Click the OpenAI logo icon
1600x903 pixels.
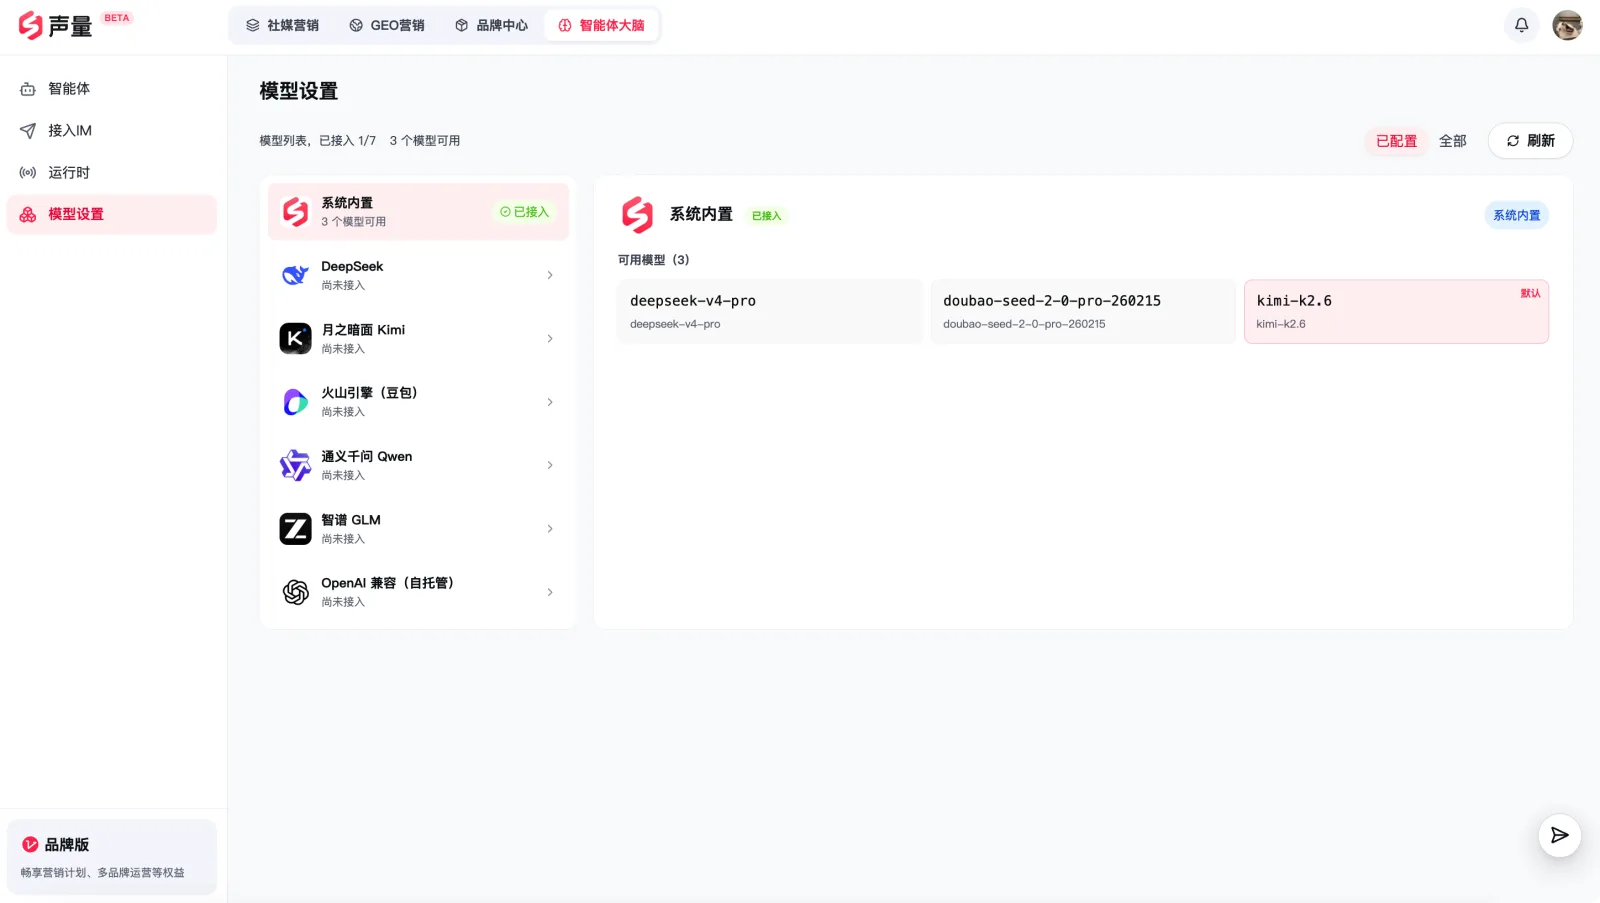tap(295, 592)
